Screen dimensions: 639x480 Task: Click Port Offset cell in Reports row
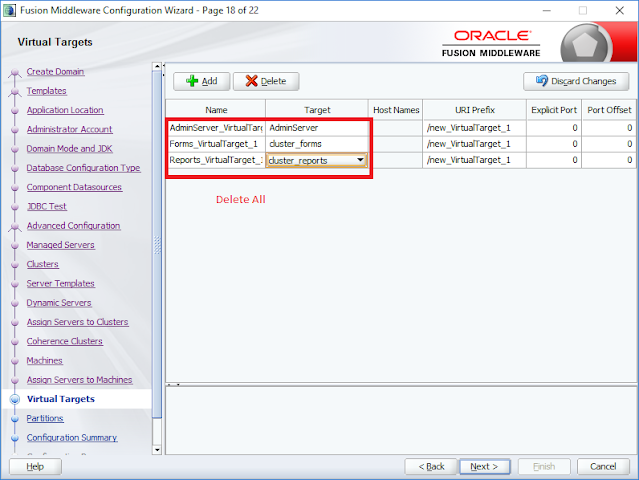[609, 160]
